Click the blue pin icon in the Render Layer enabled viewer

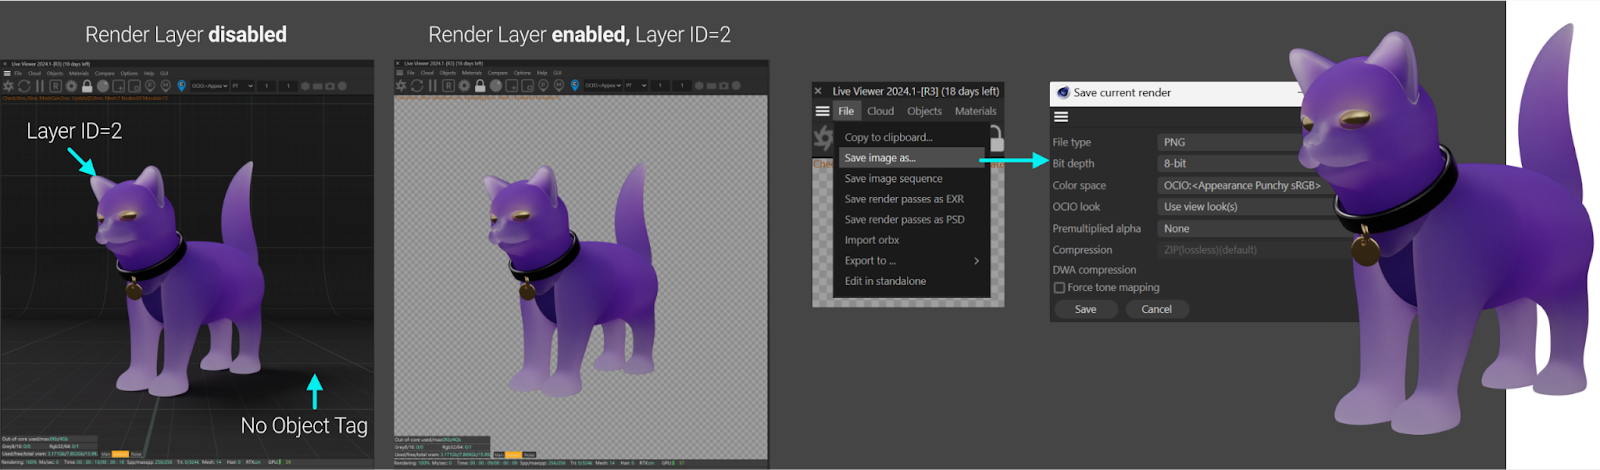click(x=575, y=86)
